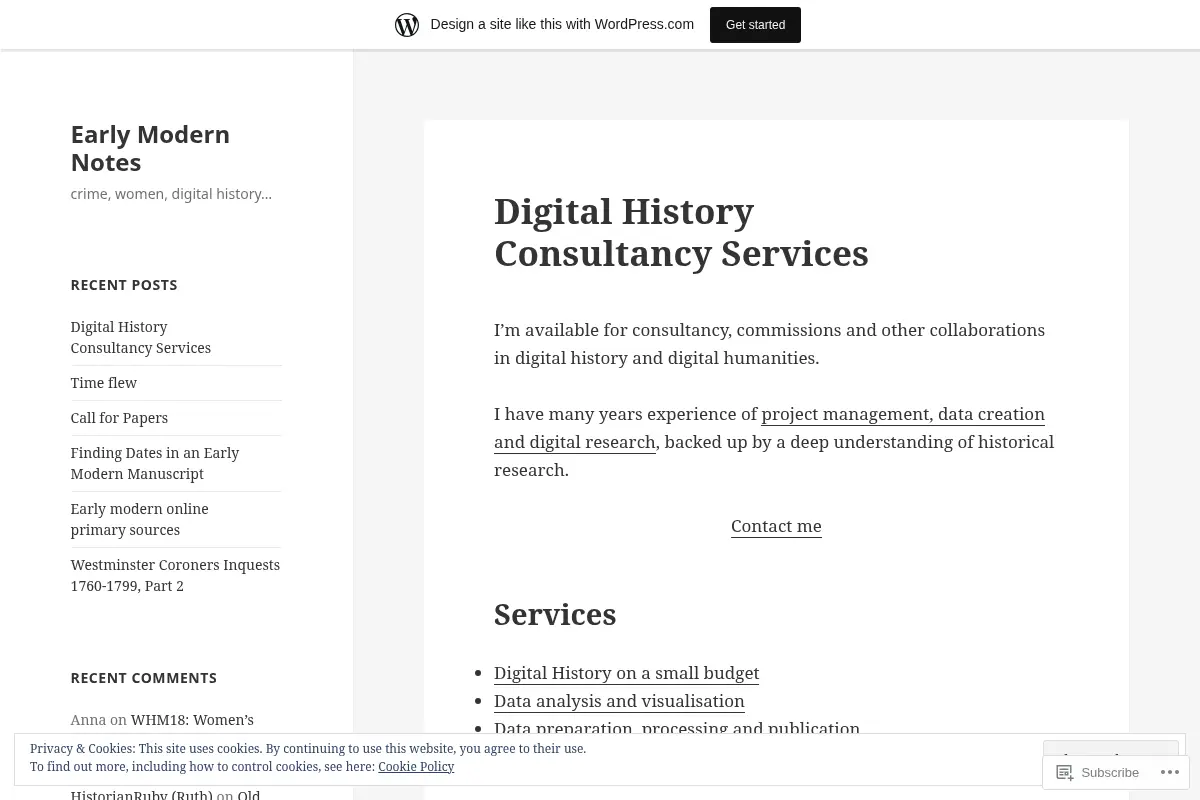Open Digital History Consultancy Services sidebar post

140,337
